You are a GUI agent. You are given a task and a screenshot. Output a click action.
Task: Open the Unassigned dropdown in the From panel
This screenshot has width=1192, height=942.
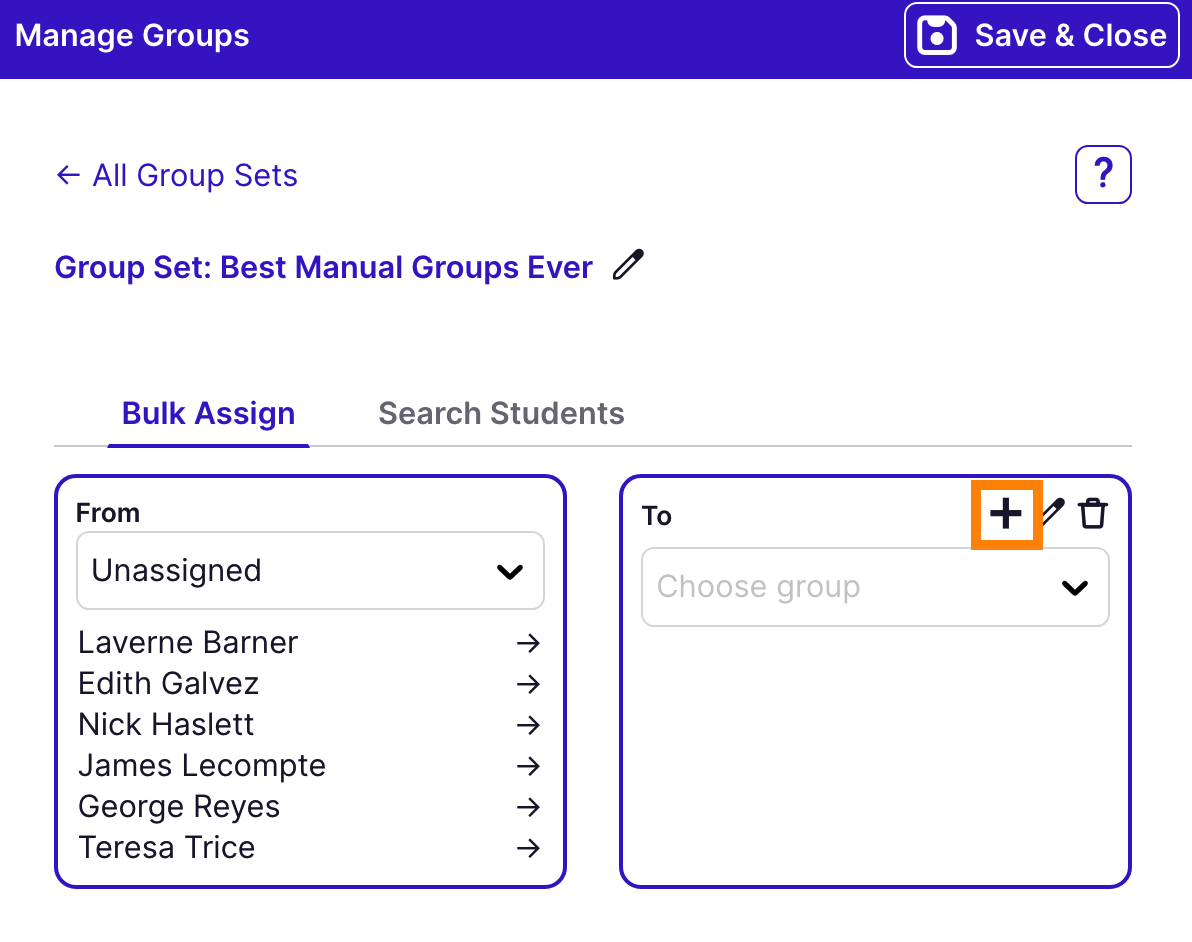point(310,570)
